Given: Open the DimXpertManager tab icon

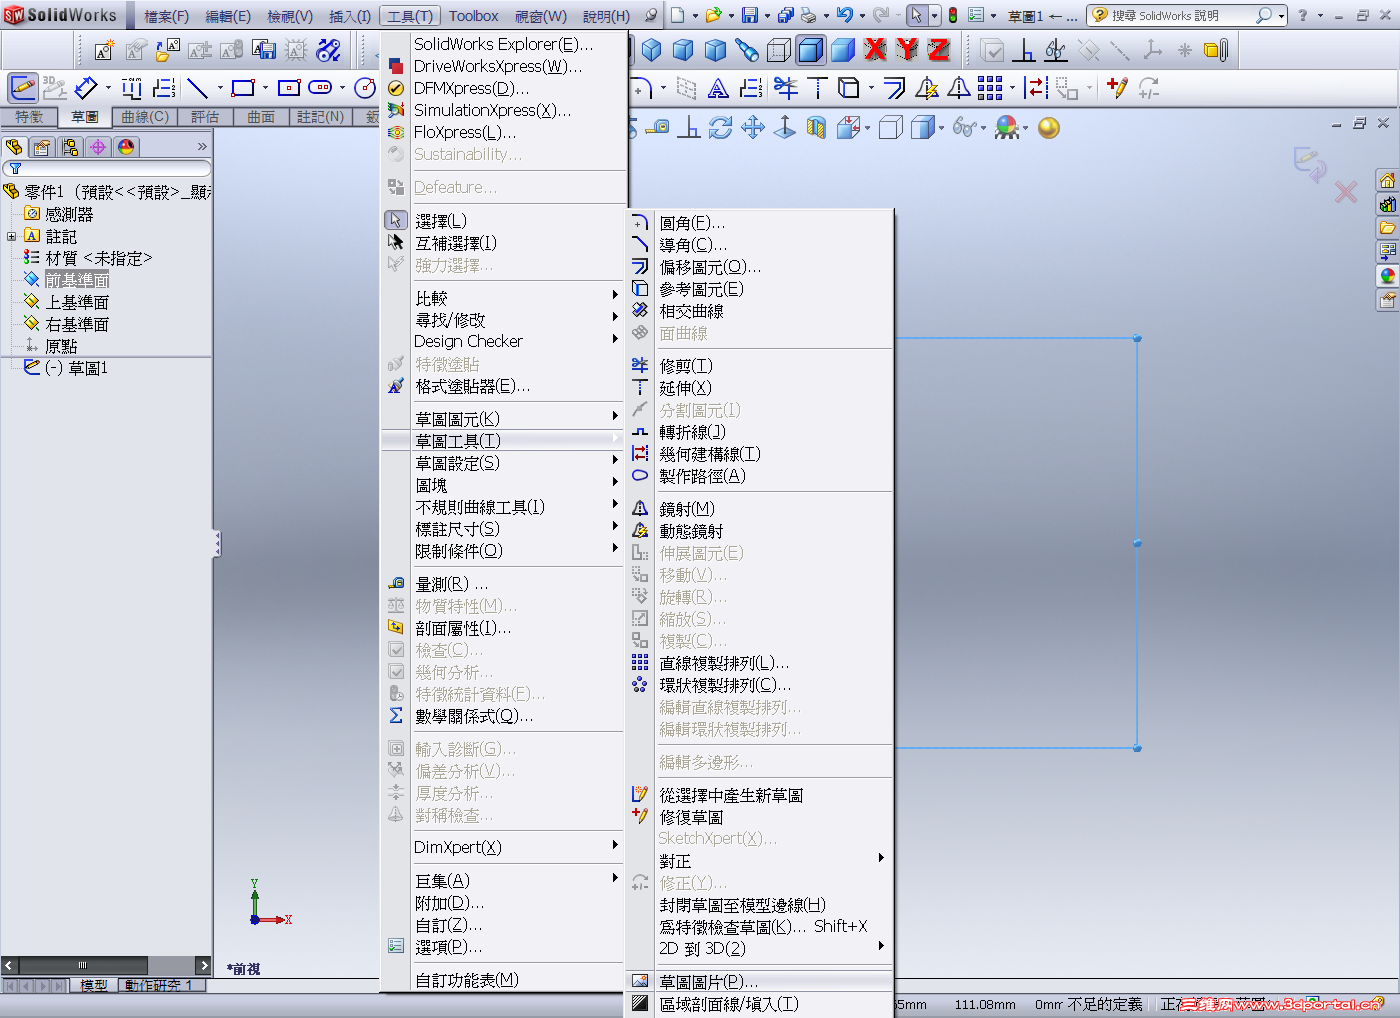Looking at the screenshot, I should pyautogui.click(x=98, y=147).
